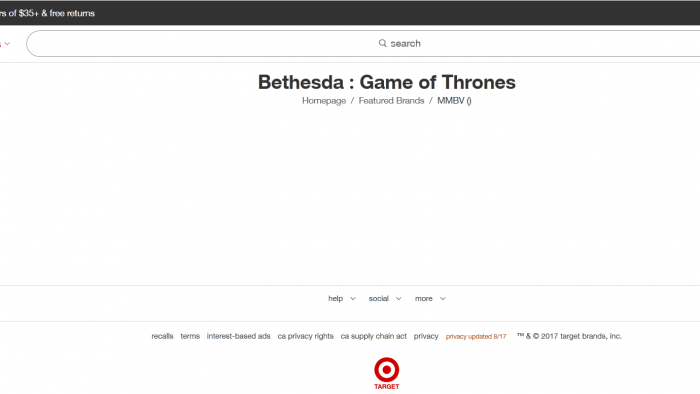Screen dimensions: 700x394
Task: Expand the social footer menu
Action: pyautogui.click(x=385, y=299)
